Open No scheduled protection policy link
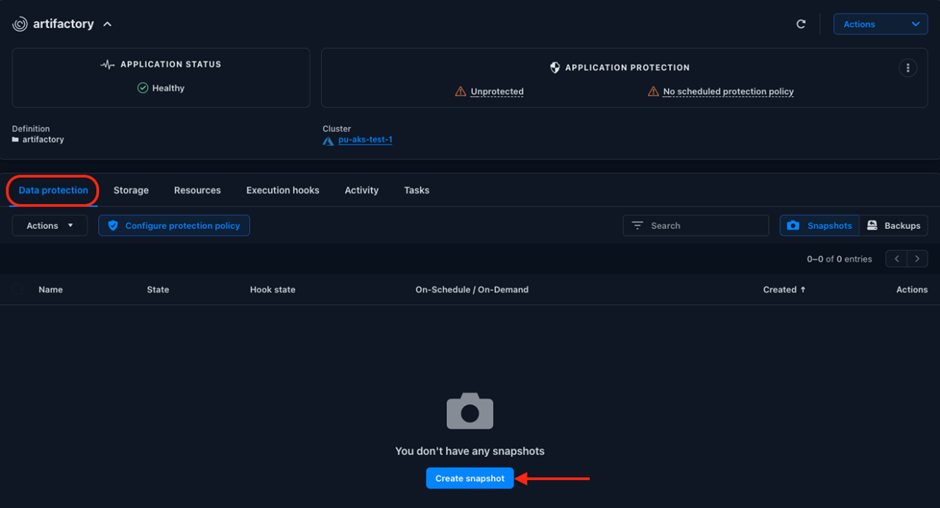940x508 pixels. [728, 91]
